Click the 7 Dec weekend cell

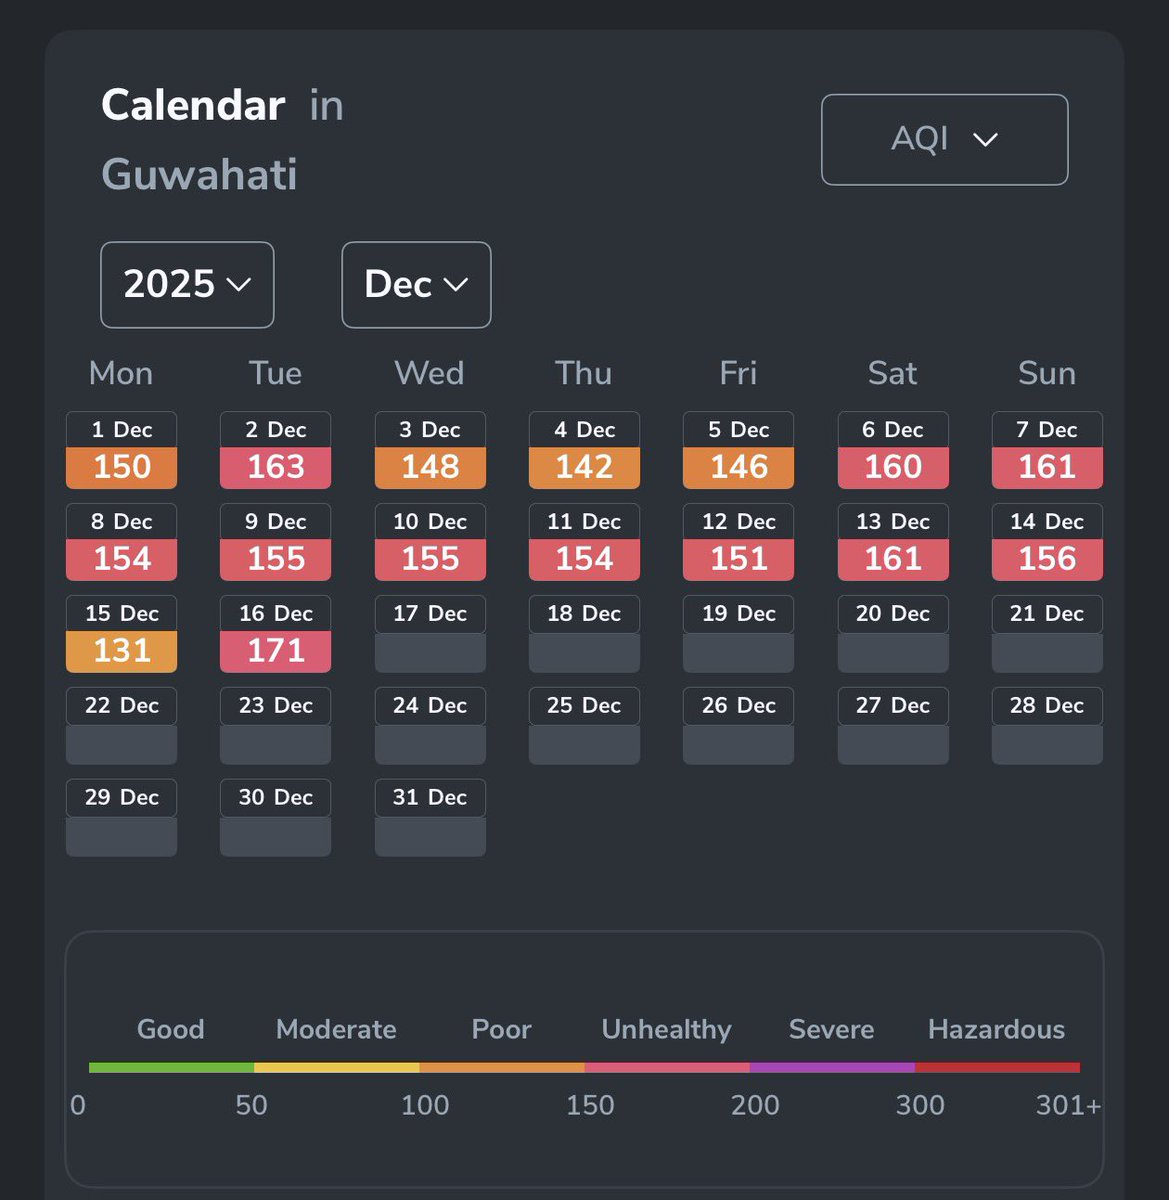click(1046, 449)
